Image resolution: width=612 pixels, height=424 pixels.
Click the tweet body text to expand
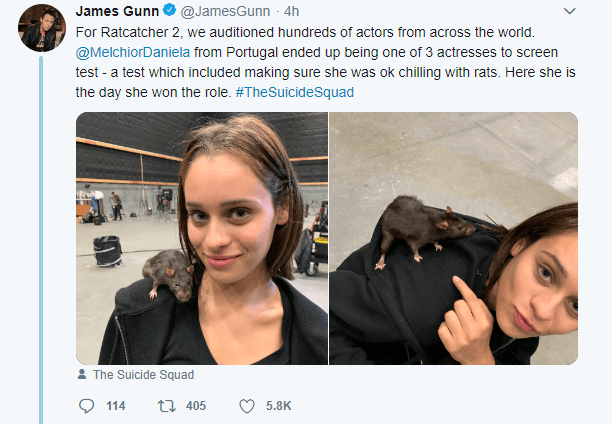pyautogui.click(x=330, y=70)
